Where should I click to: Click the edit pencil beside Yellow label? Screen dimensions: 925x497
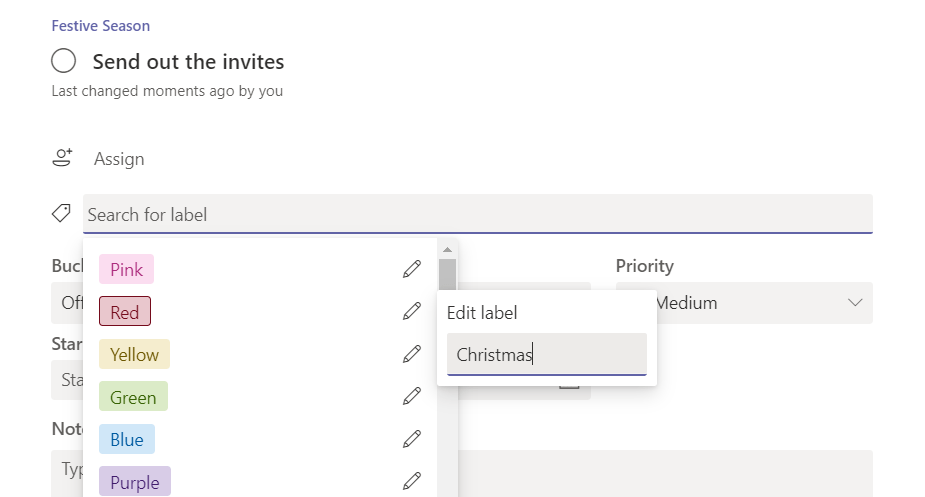[x=411, y=354]
